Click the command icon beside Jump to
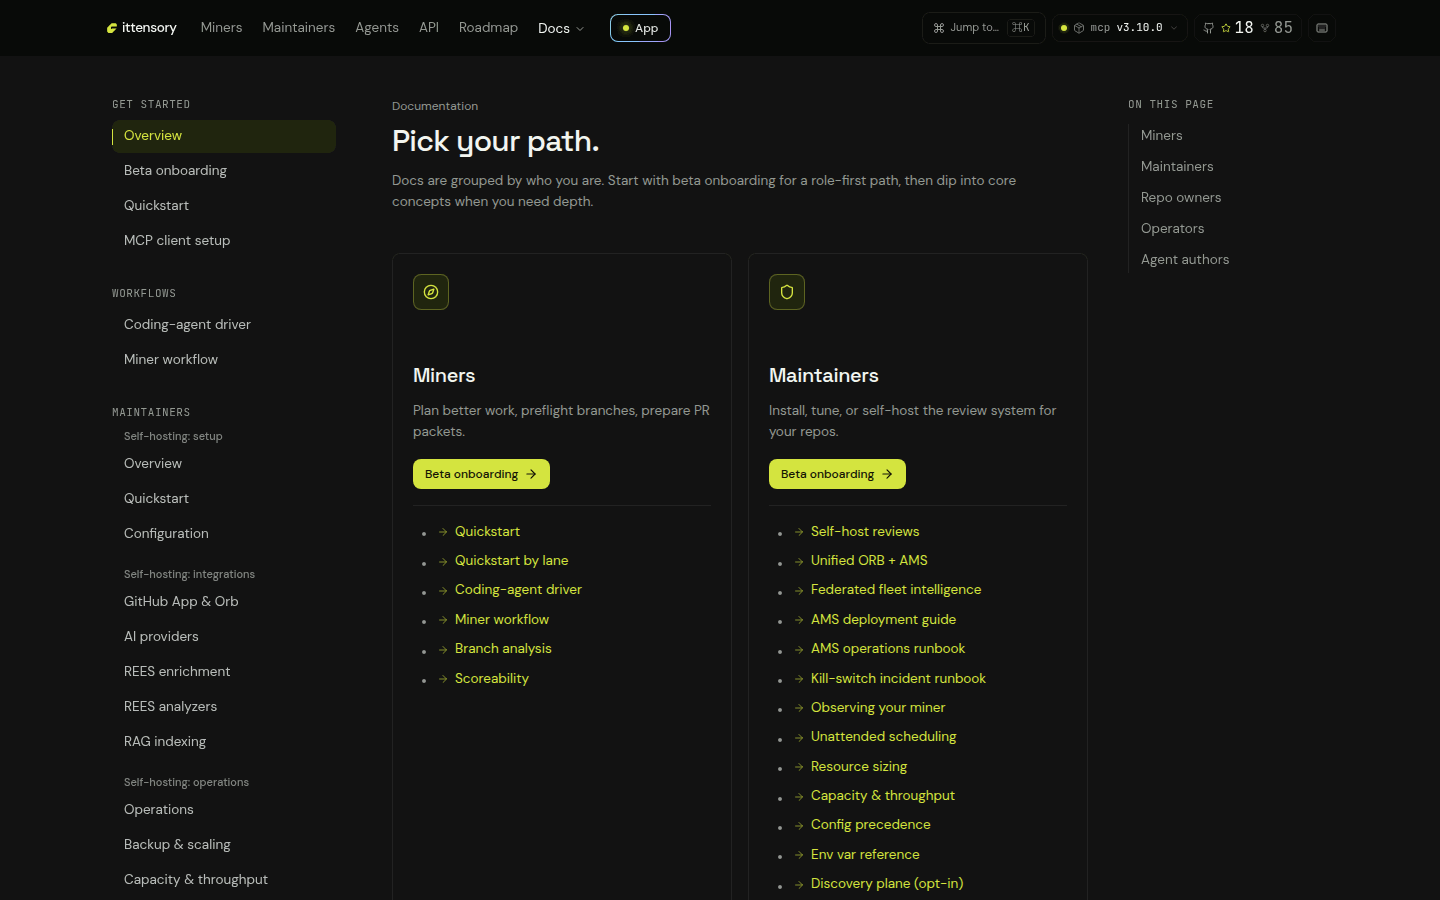Viewport: 1440px width, 900px height. pyautogui.click(x=939, y=28)
